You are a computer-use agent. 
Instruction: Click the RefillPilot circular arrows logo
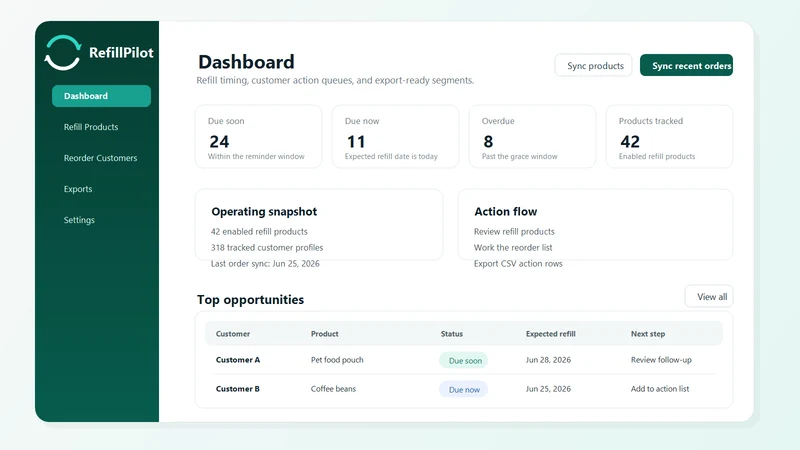(x=63, y=53)
